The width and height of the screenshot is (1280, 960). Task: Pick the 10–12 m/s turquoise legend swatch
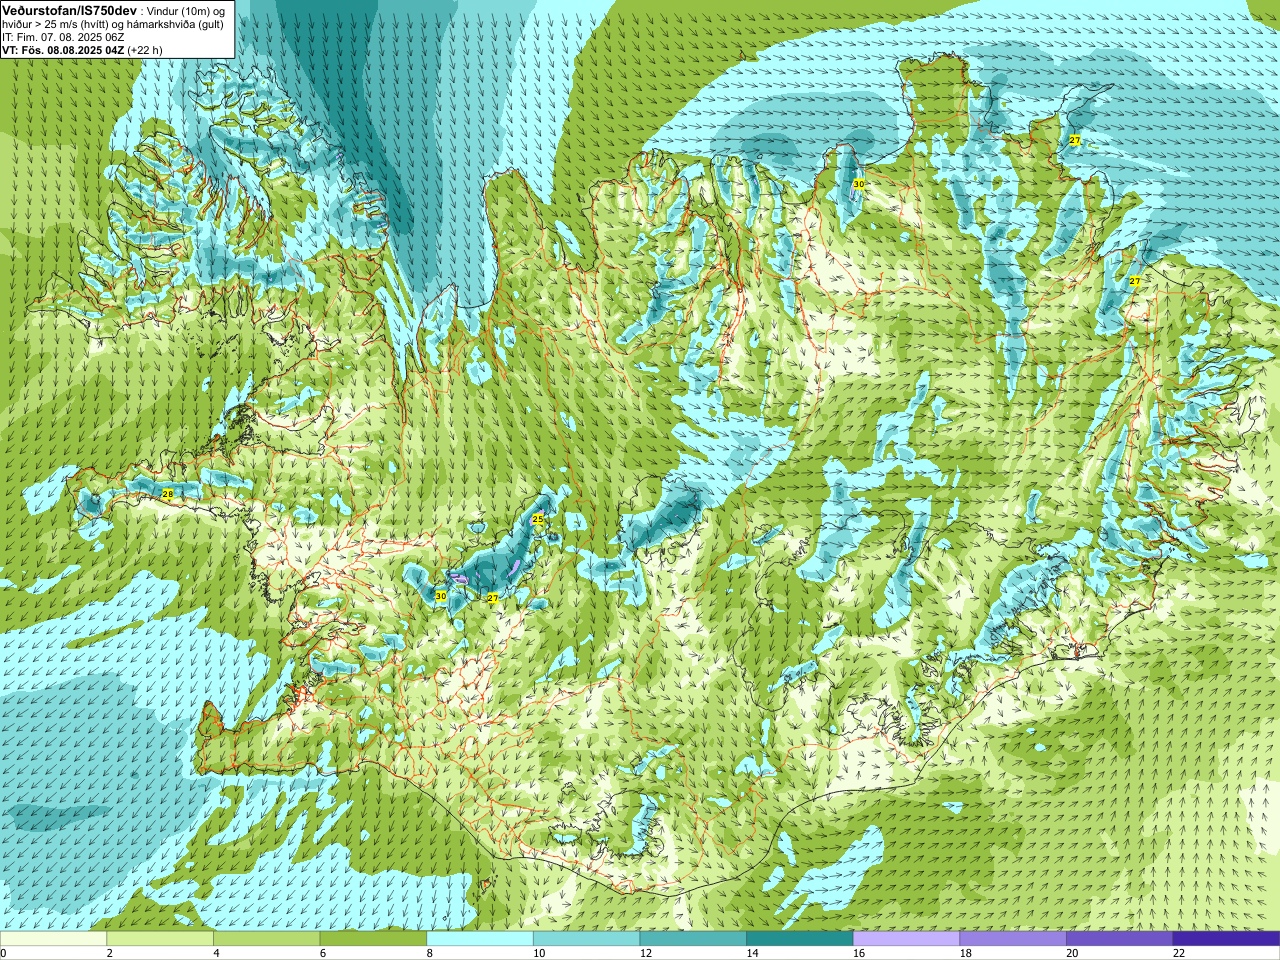586,939
